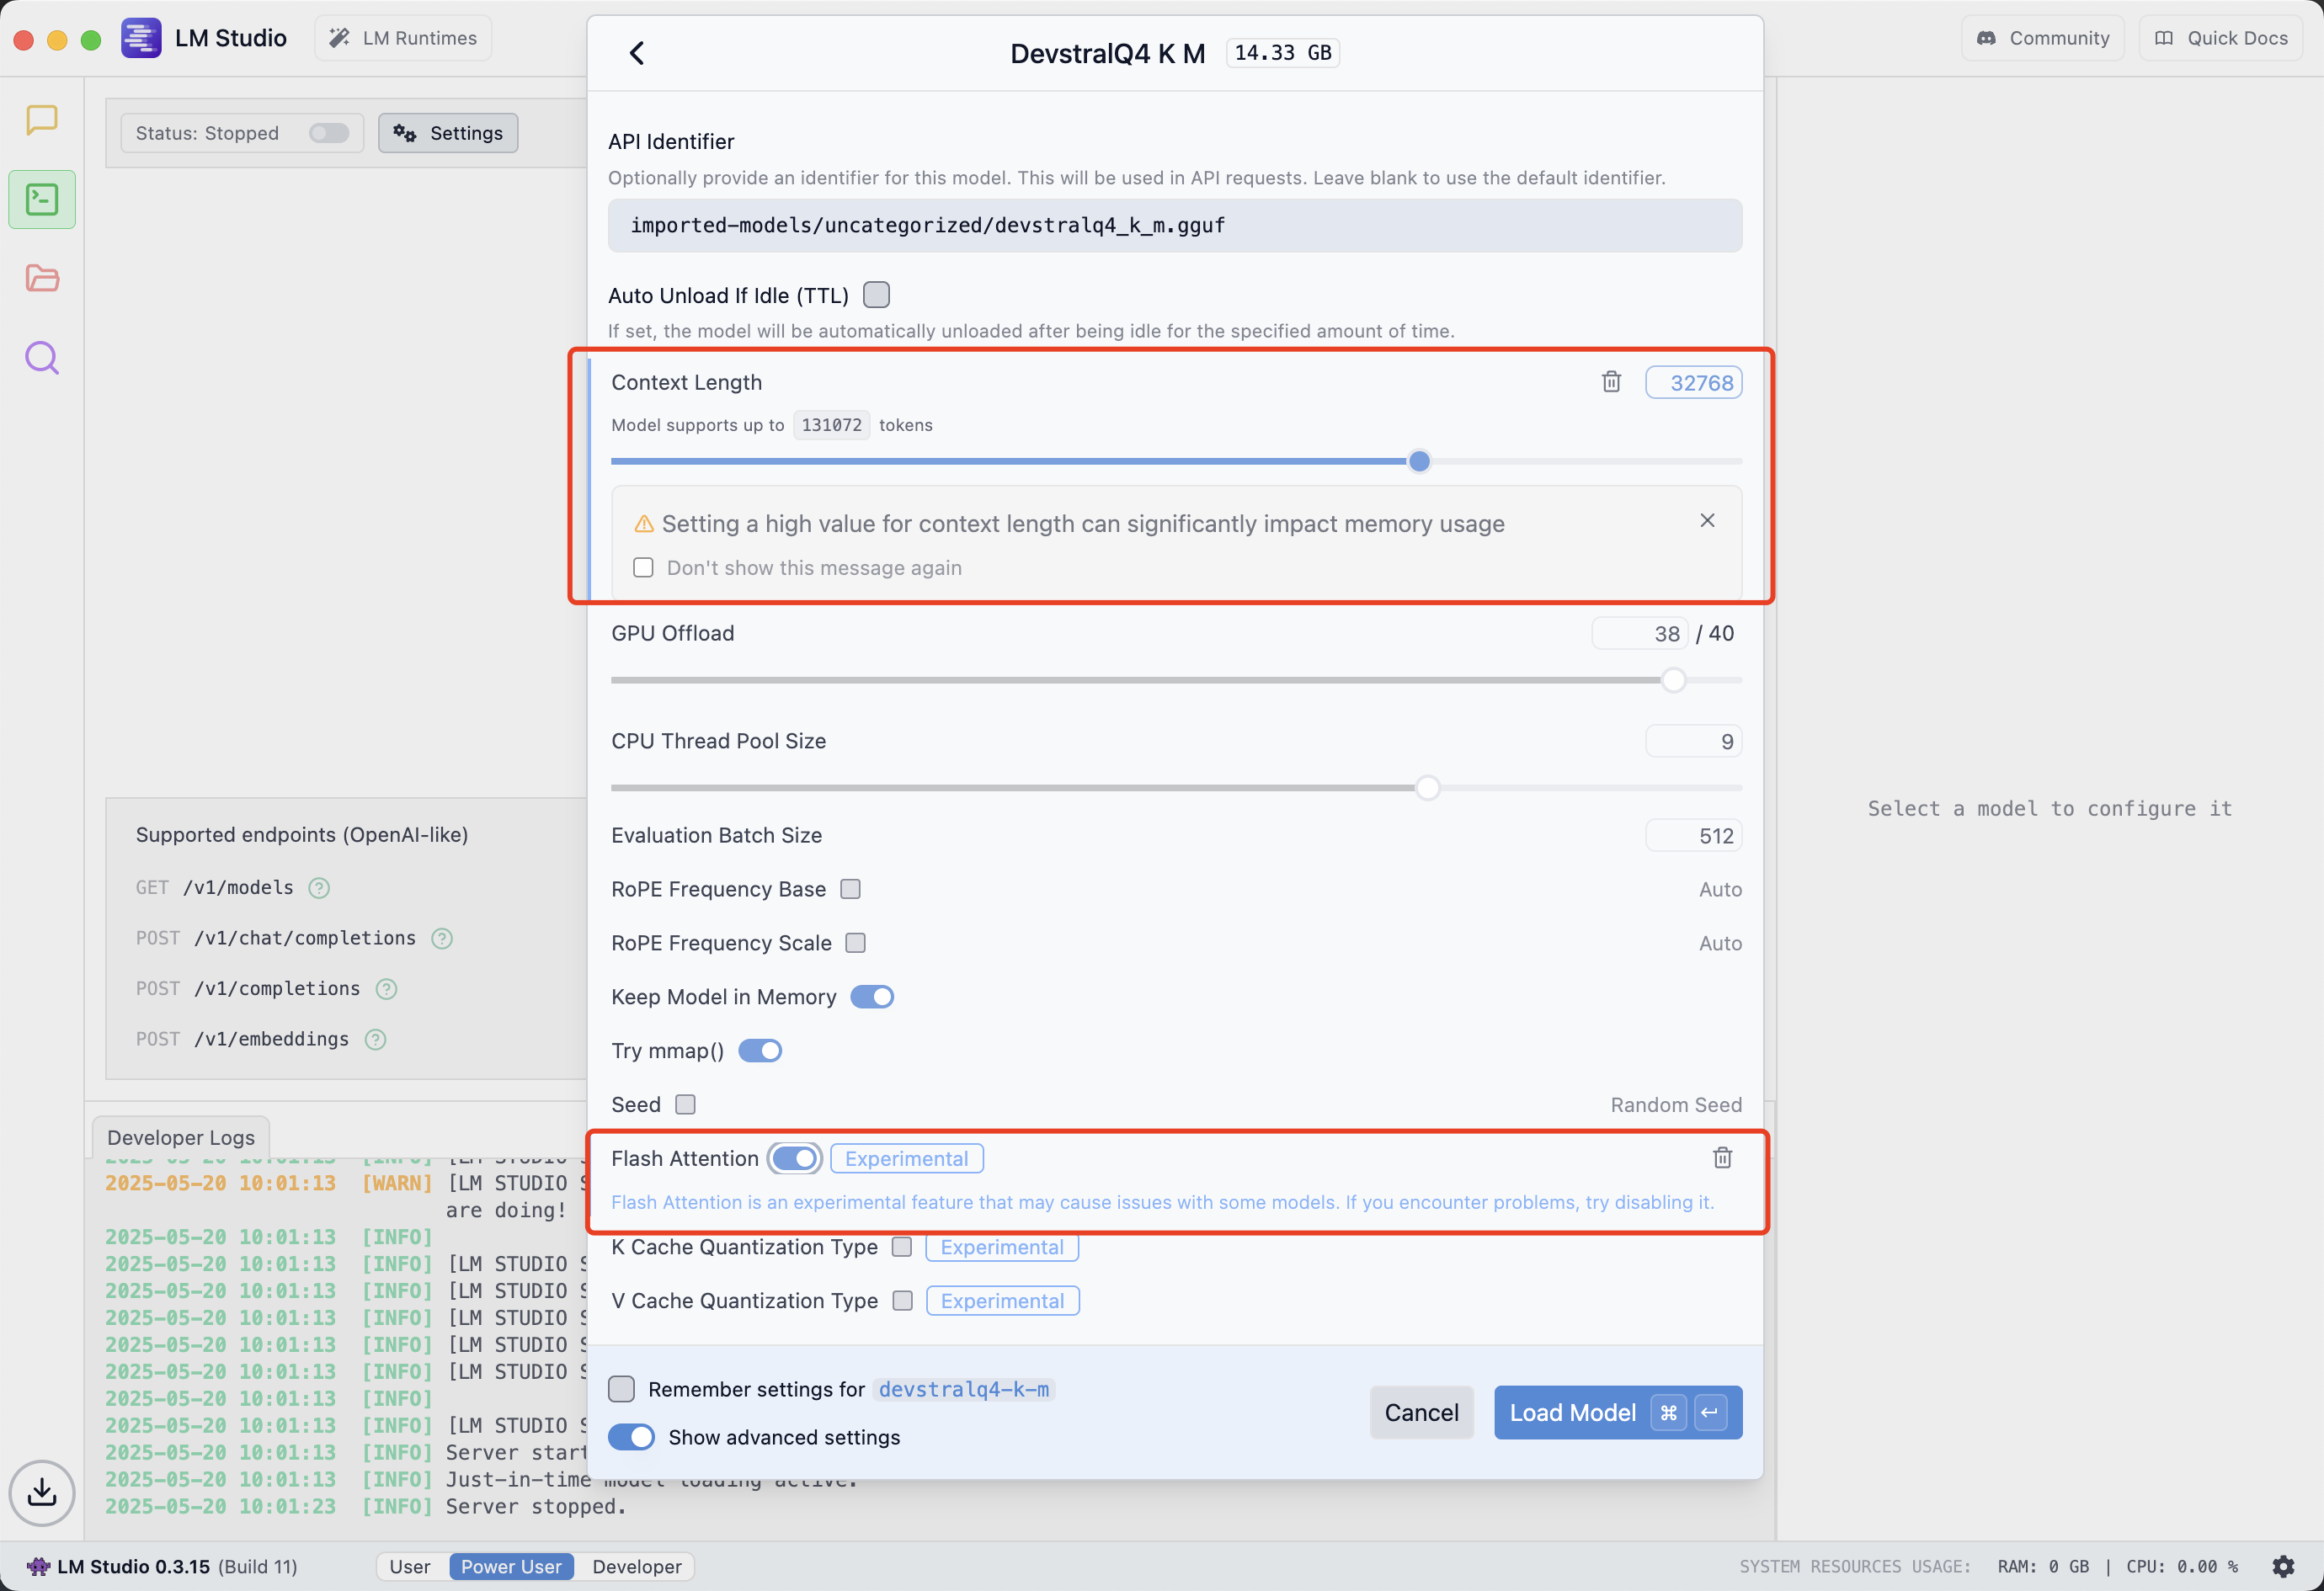Click the Load Model button
The width and height of the screenshot is (2324, 1591).
point(1617,1412)
